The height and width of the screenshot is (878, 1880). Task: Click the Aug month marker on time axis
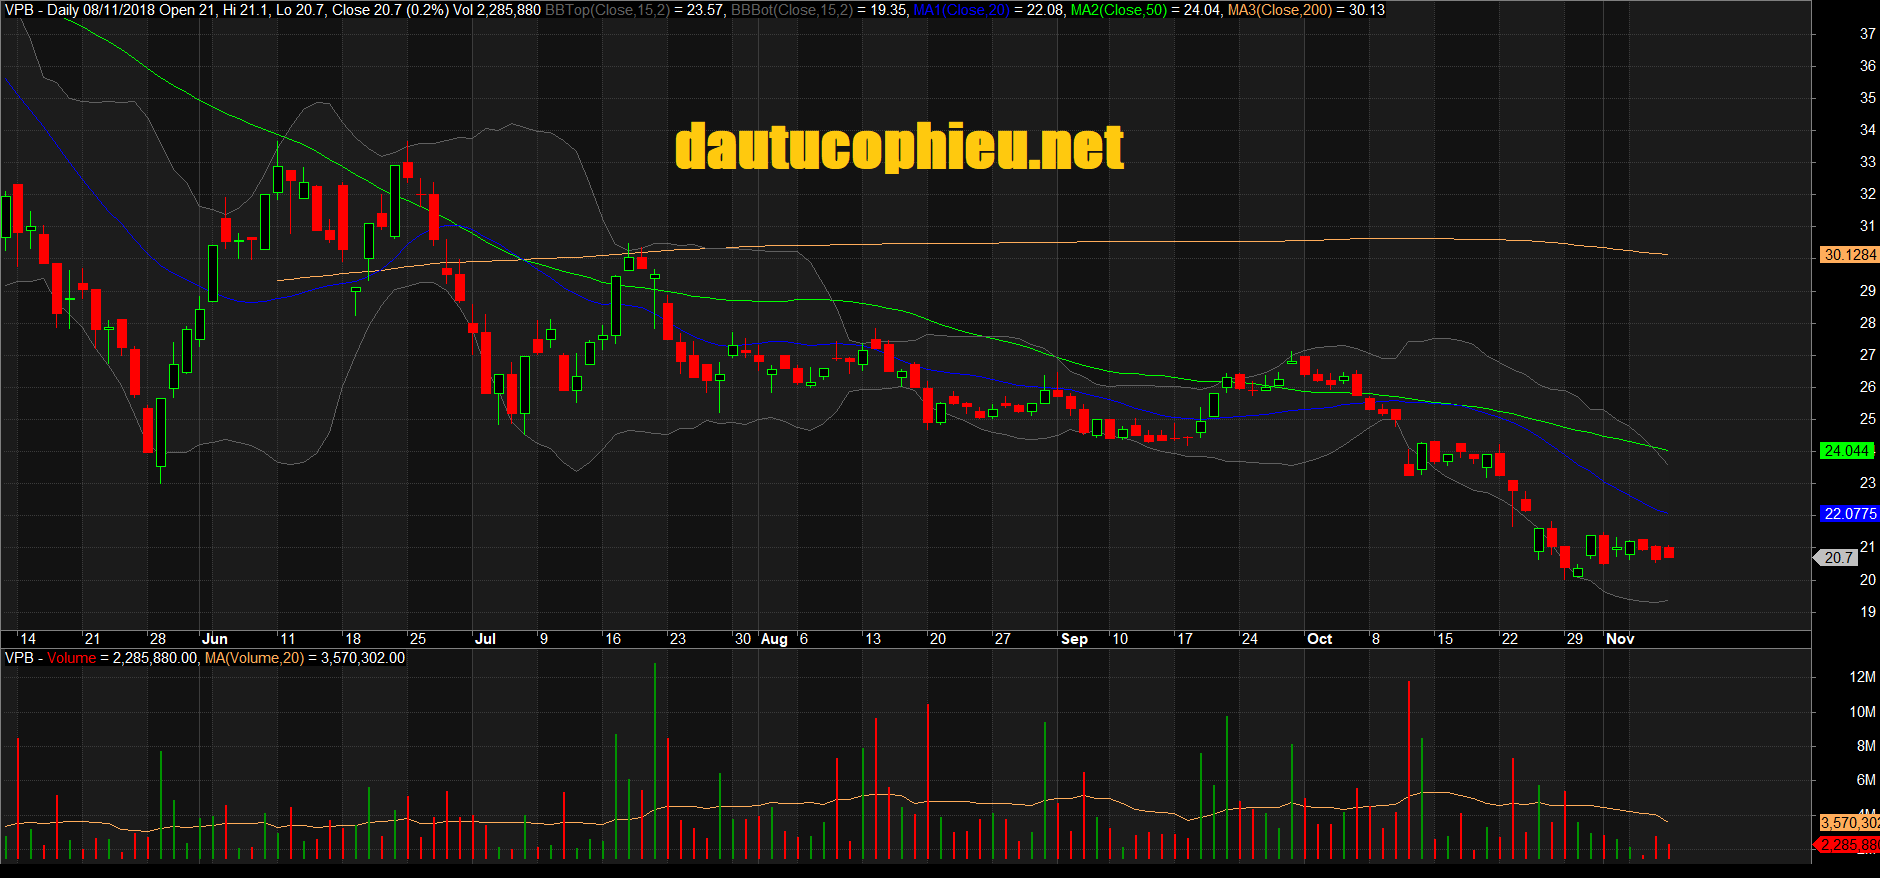(774, 639)
